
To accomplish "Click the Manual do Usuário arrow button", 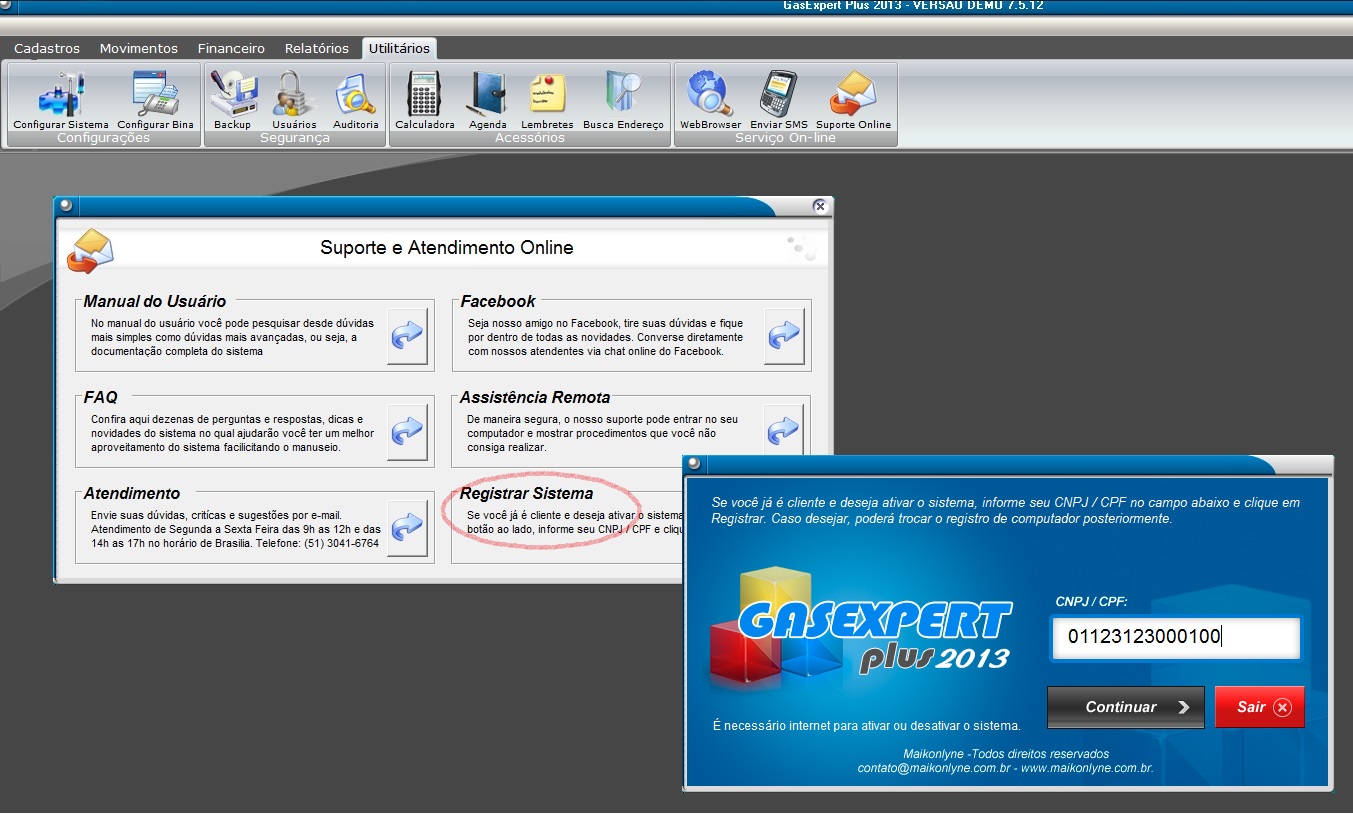I will pos(407,336).
